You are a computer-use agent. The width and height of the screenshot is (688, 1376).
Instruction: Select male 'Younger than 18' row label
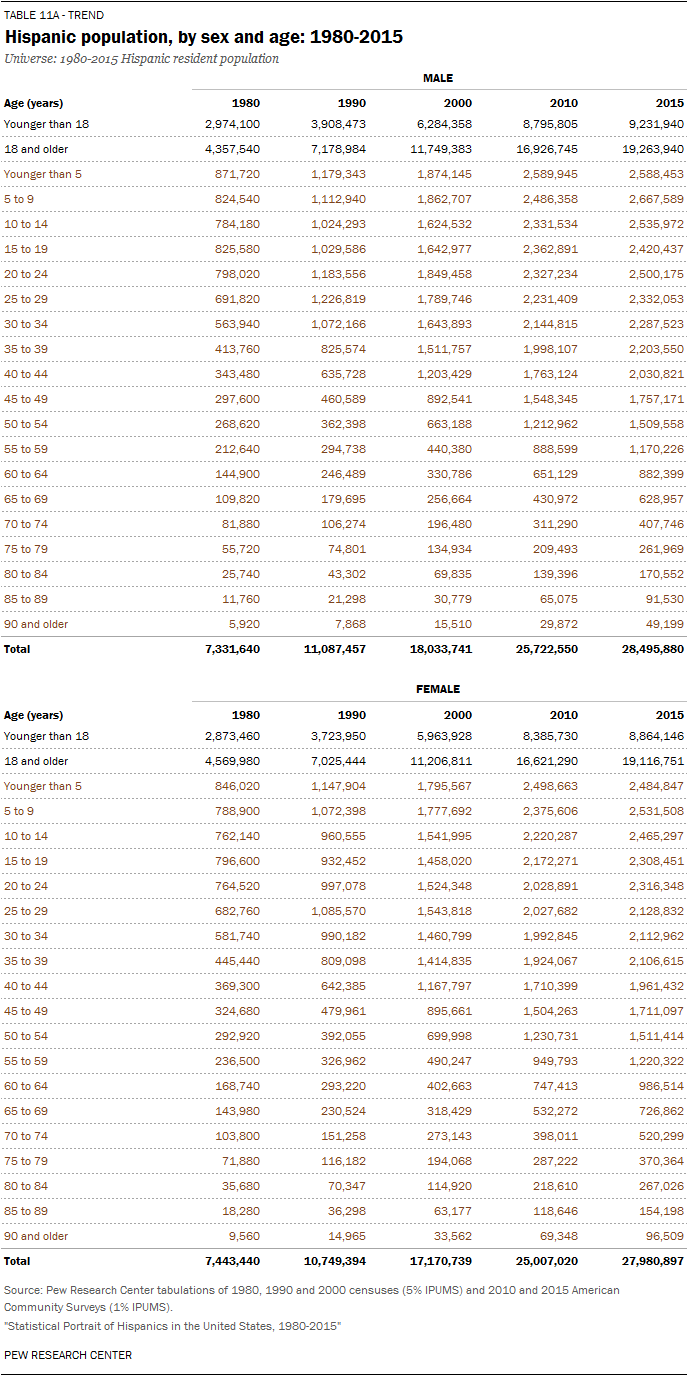point(46,124)
